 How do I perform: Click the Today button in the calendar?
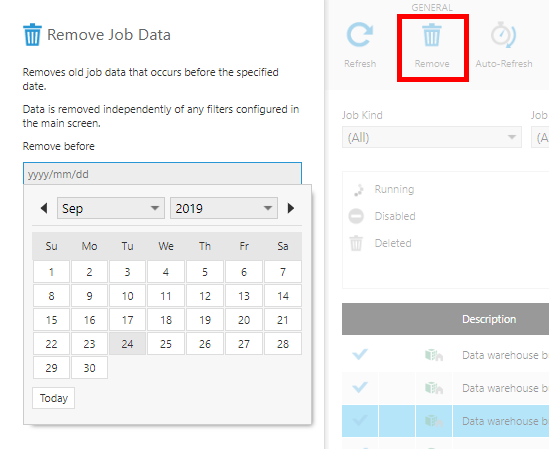click(54, 398)
